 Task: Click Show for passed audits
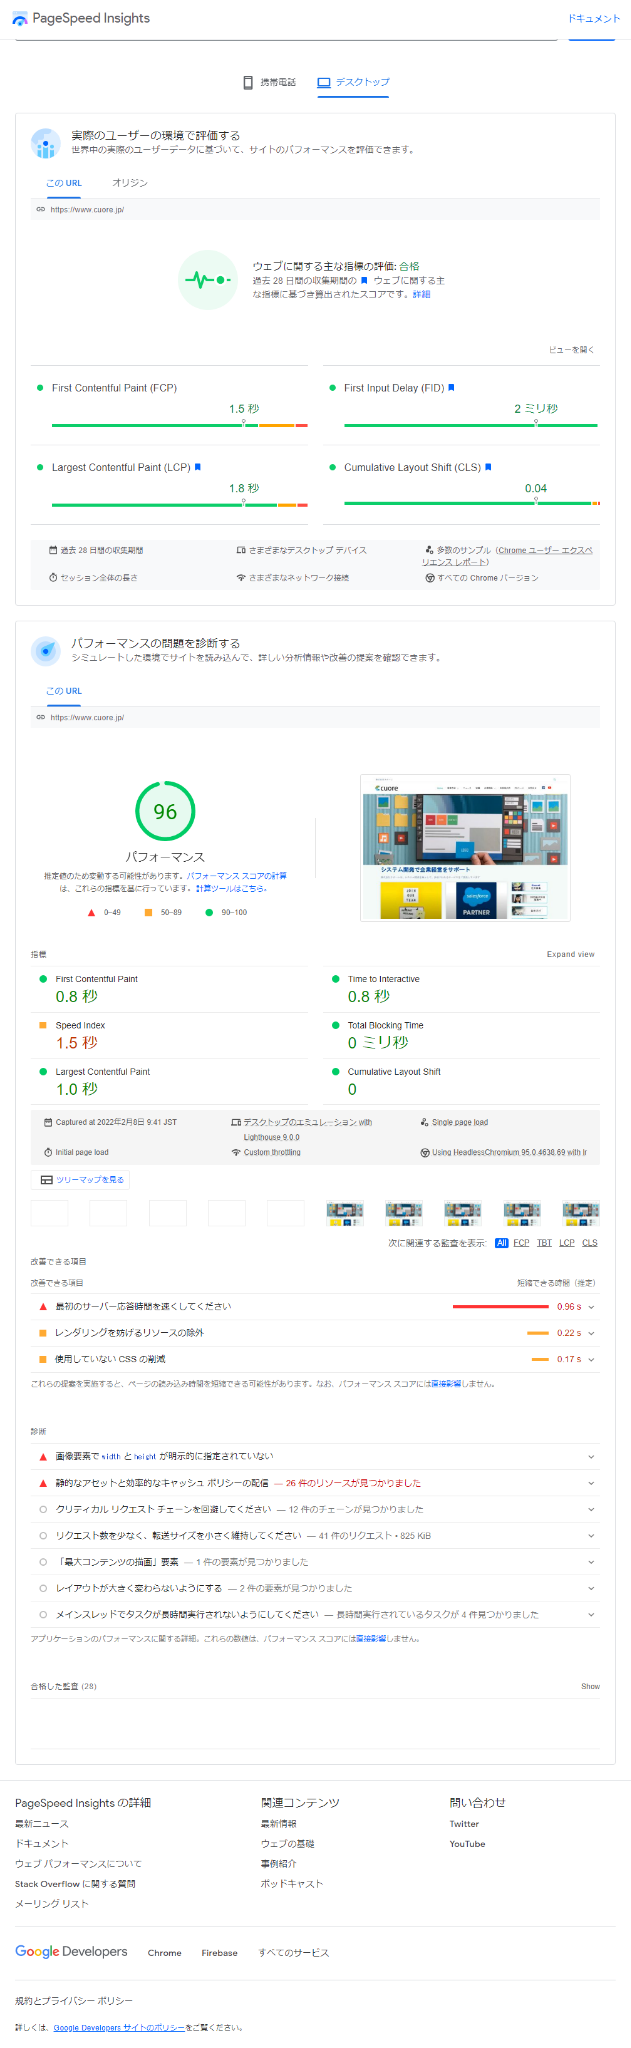590,1686
